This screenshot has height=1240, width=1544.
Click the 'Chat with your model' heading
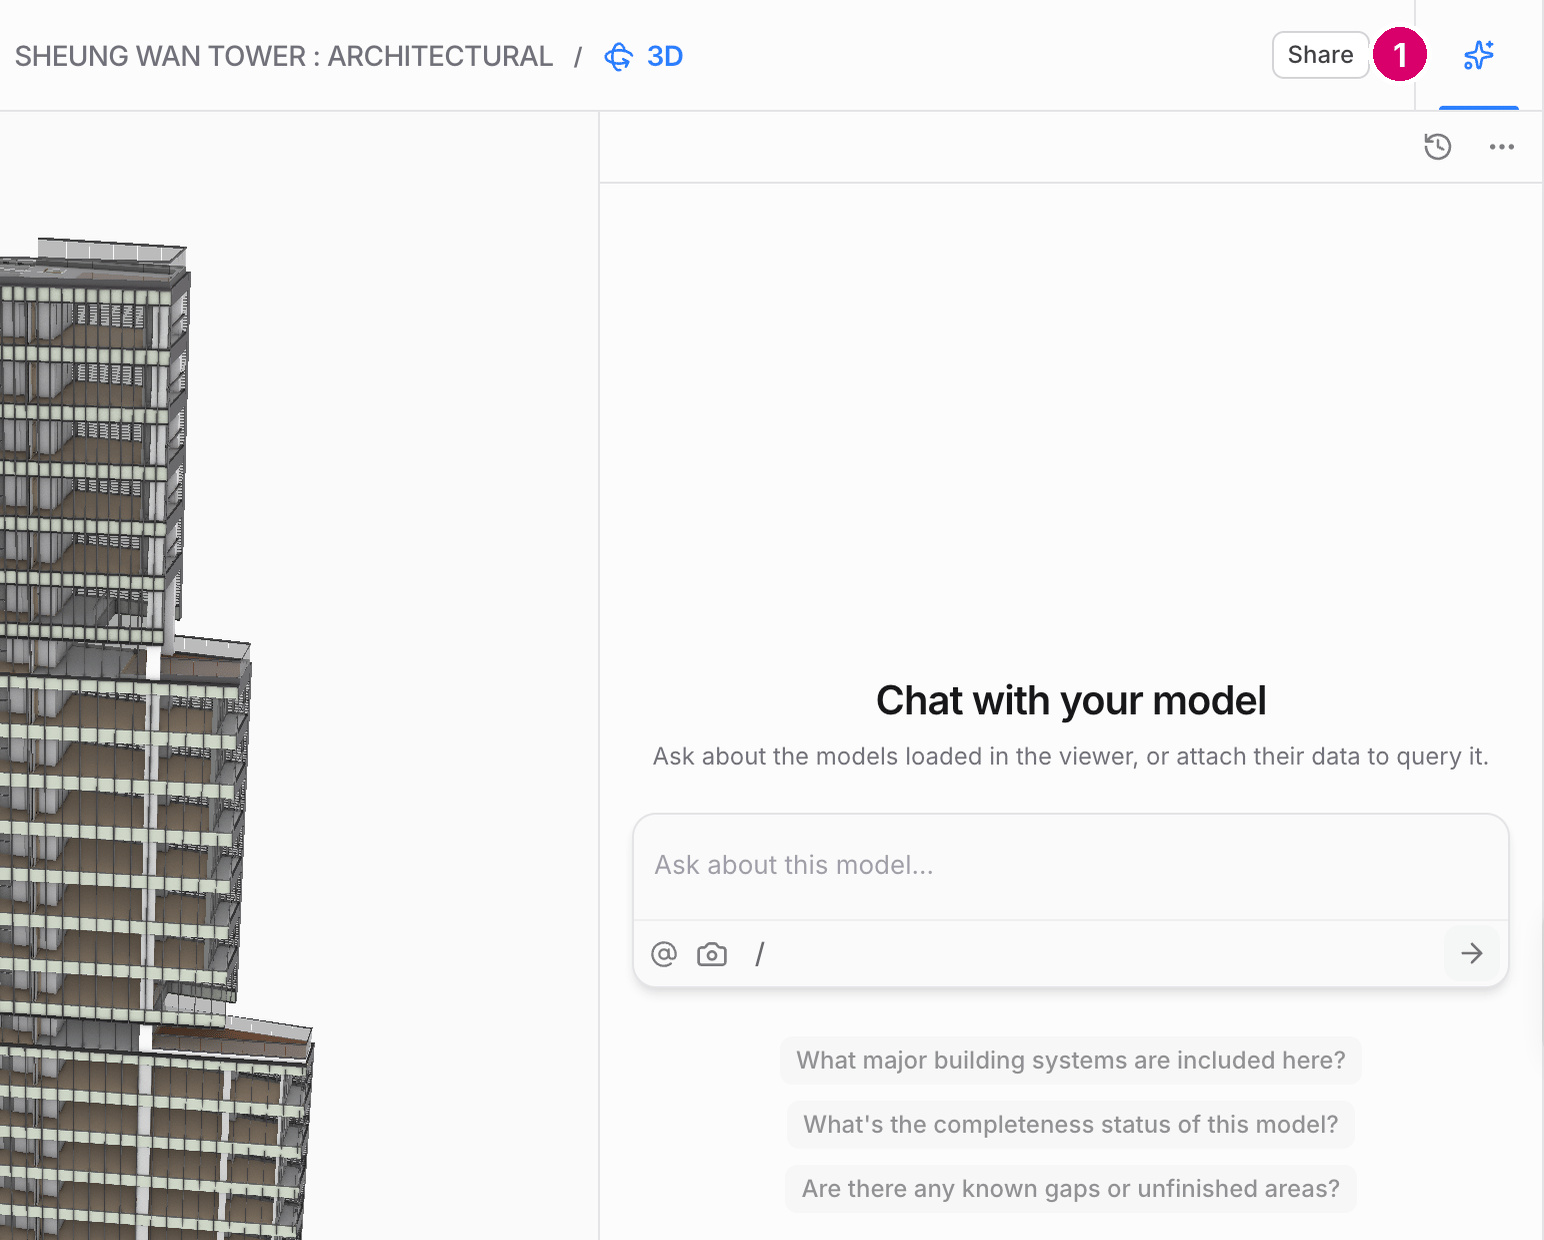tap(1071, 701)
